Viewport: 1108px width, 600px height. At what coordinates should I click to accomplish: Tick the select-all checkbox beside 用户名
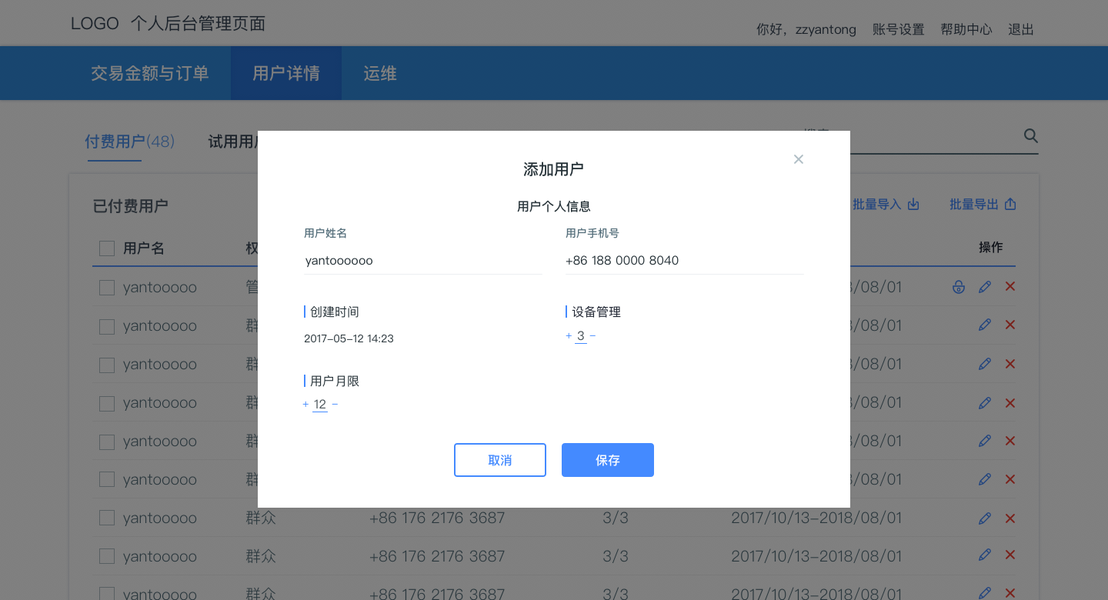point(107,249)
